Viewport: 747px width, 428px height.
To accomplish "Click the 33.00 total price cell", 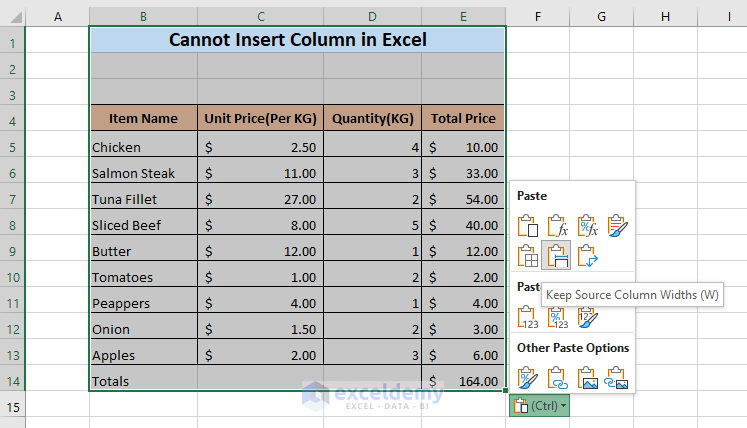I will coord(463,170).
